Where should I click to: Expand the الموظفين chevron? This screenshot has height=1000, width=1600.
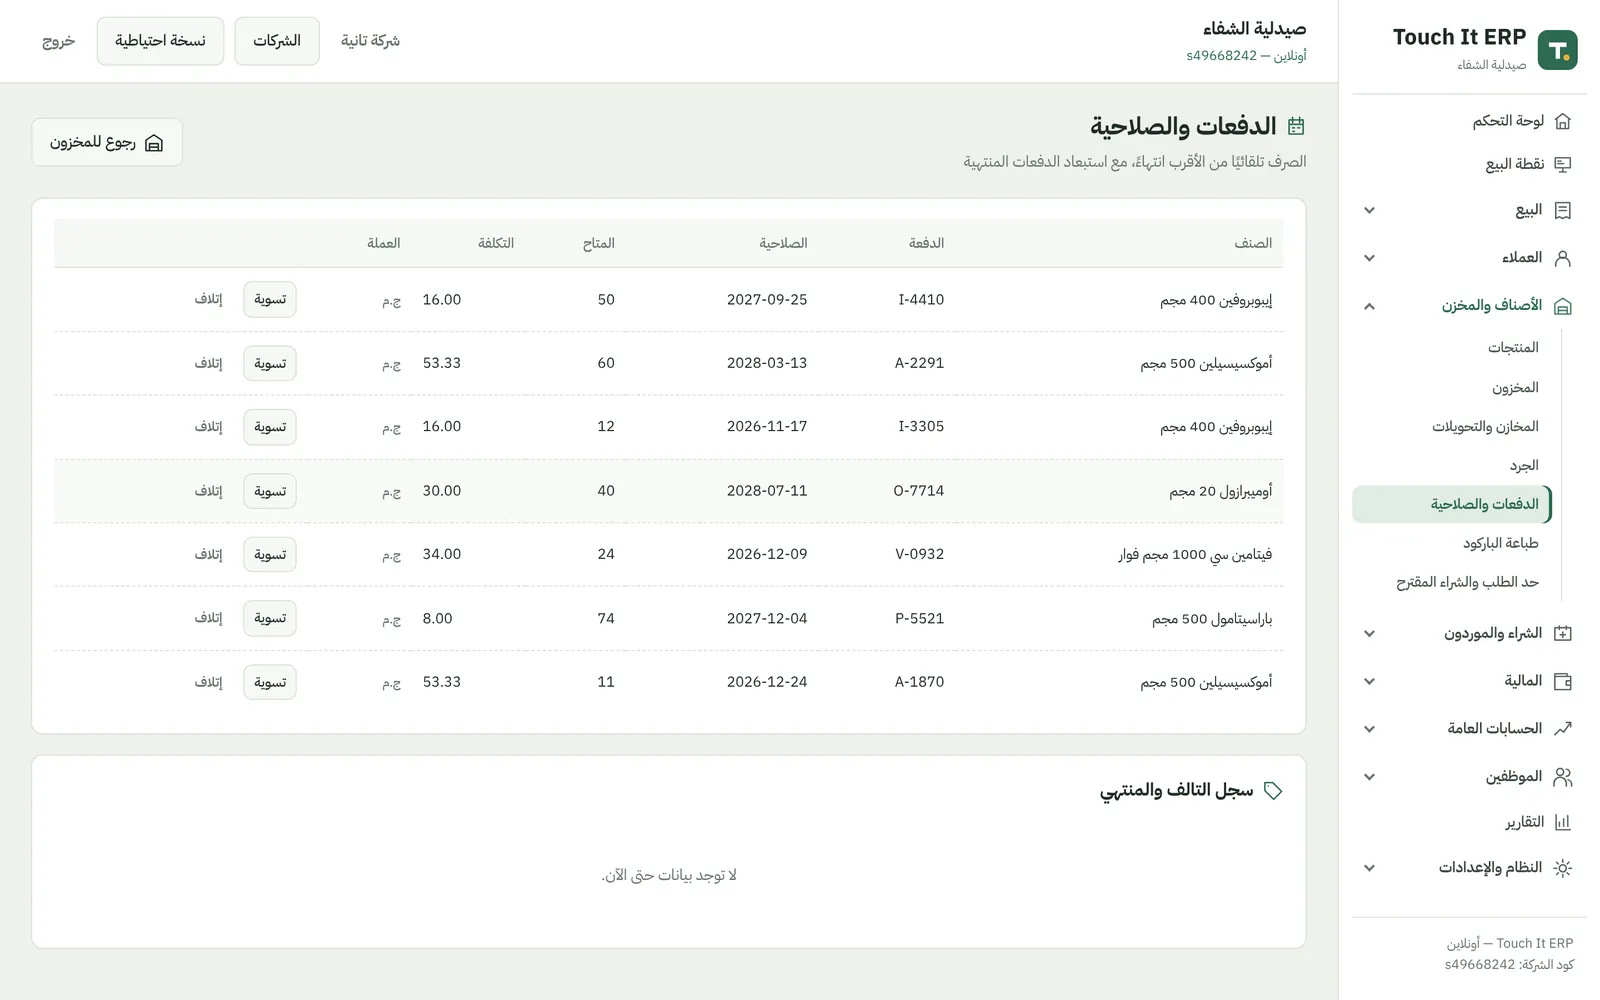[1370, 777]
